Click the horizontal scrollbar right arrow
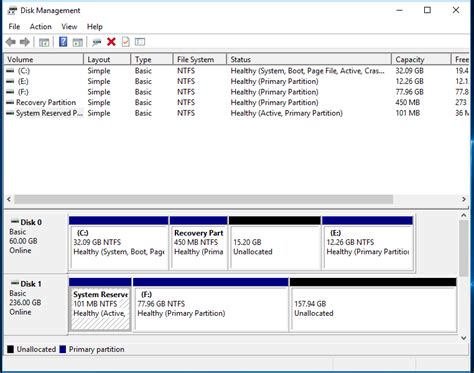 [464, 199]
